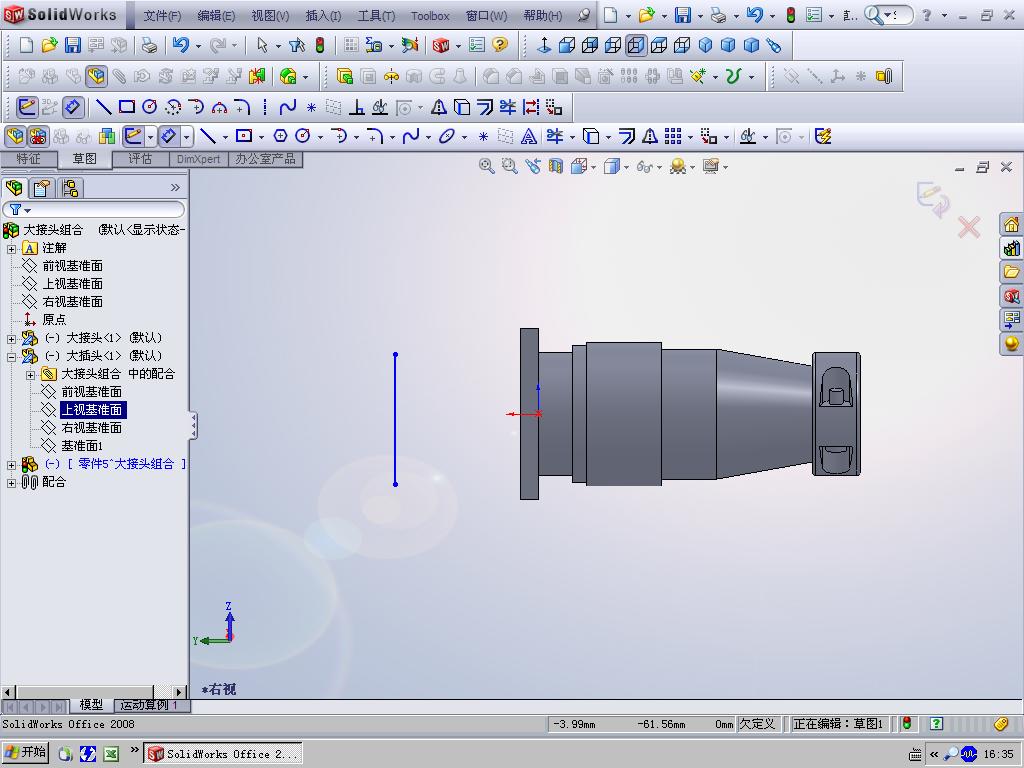The height and width of the screenshot is (768, 1024).
Task: Click the selection filter toggle icon
Action: click(x=296, y=45)
